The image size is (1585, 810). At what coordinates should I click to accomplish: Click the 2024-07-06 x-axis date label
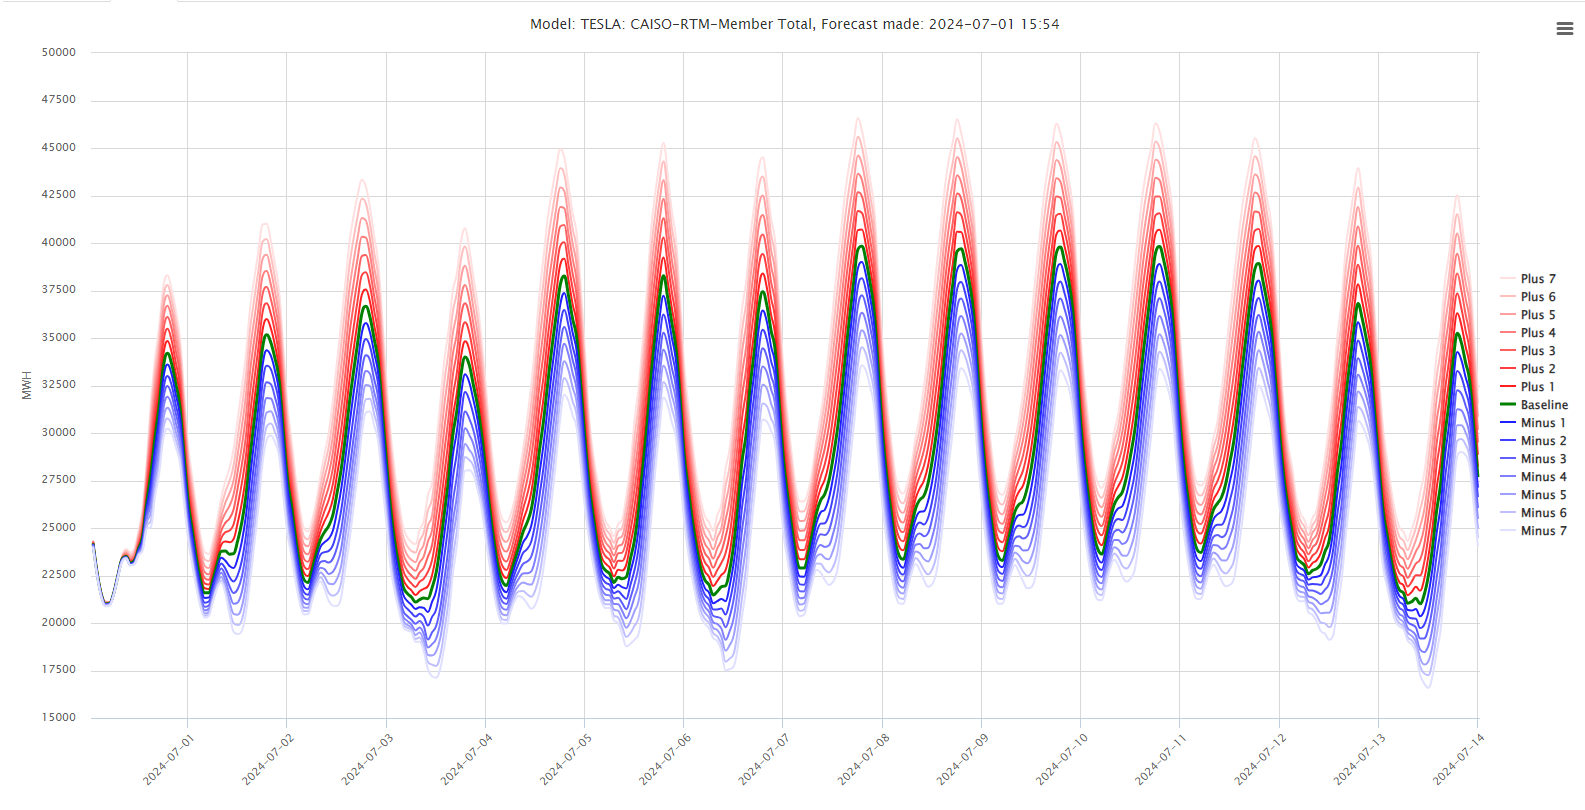point(665,759)
